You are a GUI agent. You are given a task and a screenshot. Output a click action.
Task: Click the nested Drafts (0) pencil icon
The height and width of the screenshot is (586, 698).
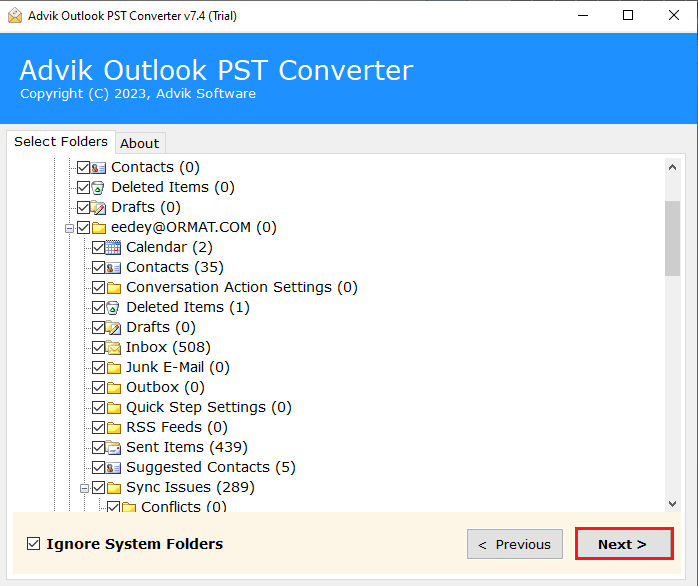[114, 328]
